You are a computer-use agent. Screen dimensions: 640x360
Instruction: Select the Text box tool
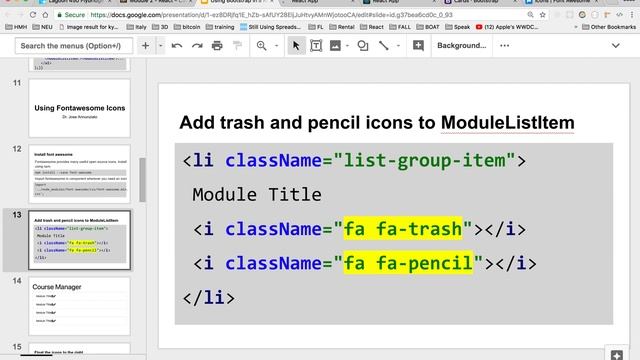pos(316,46)
